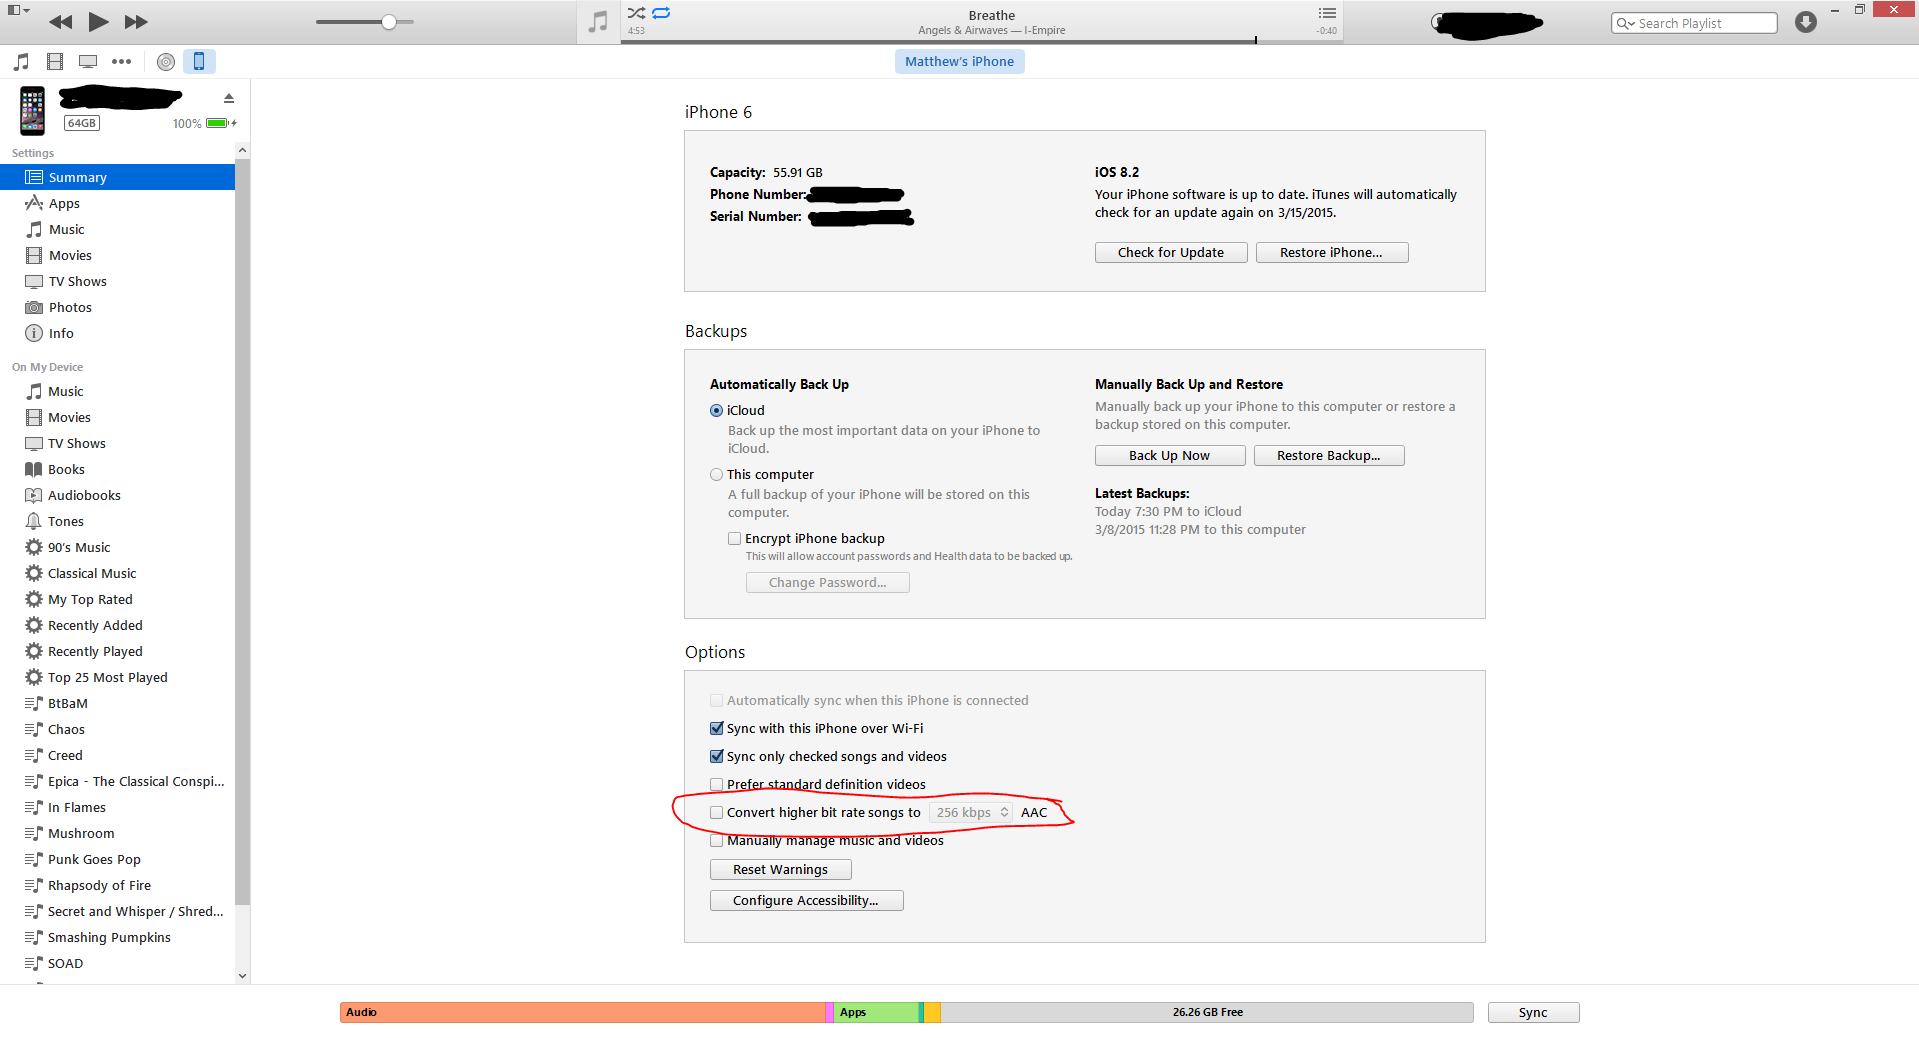Click the Previous track rewind button
This screenshot has width=1919, height=1038.
pyautogui.click(x=60, y=22)
